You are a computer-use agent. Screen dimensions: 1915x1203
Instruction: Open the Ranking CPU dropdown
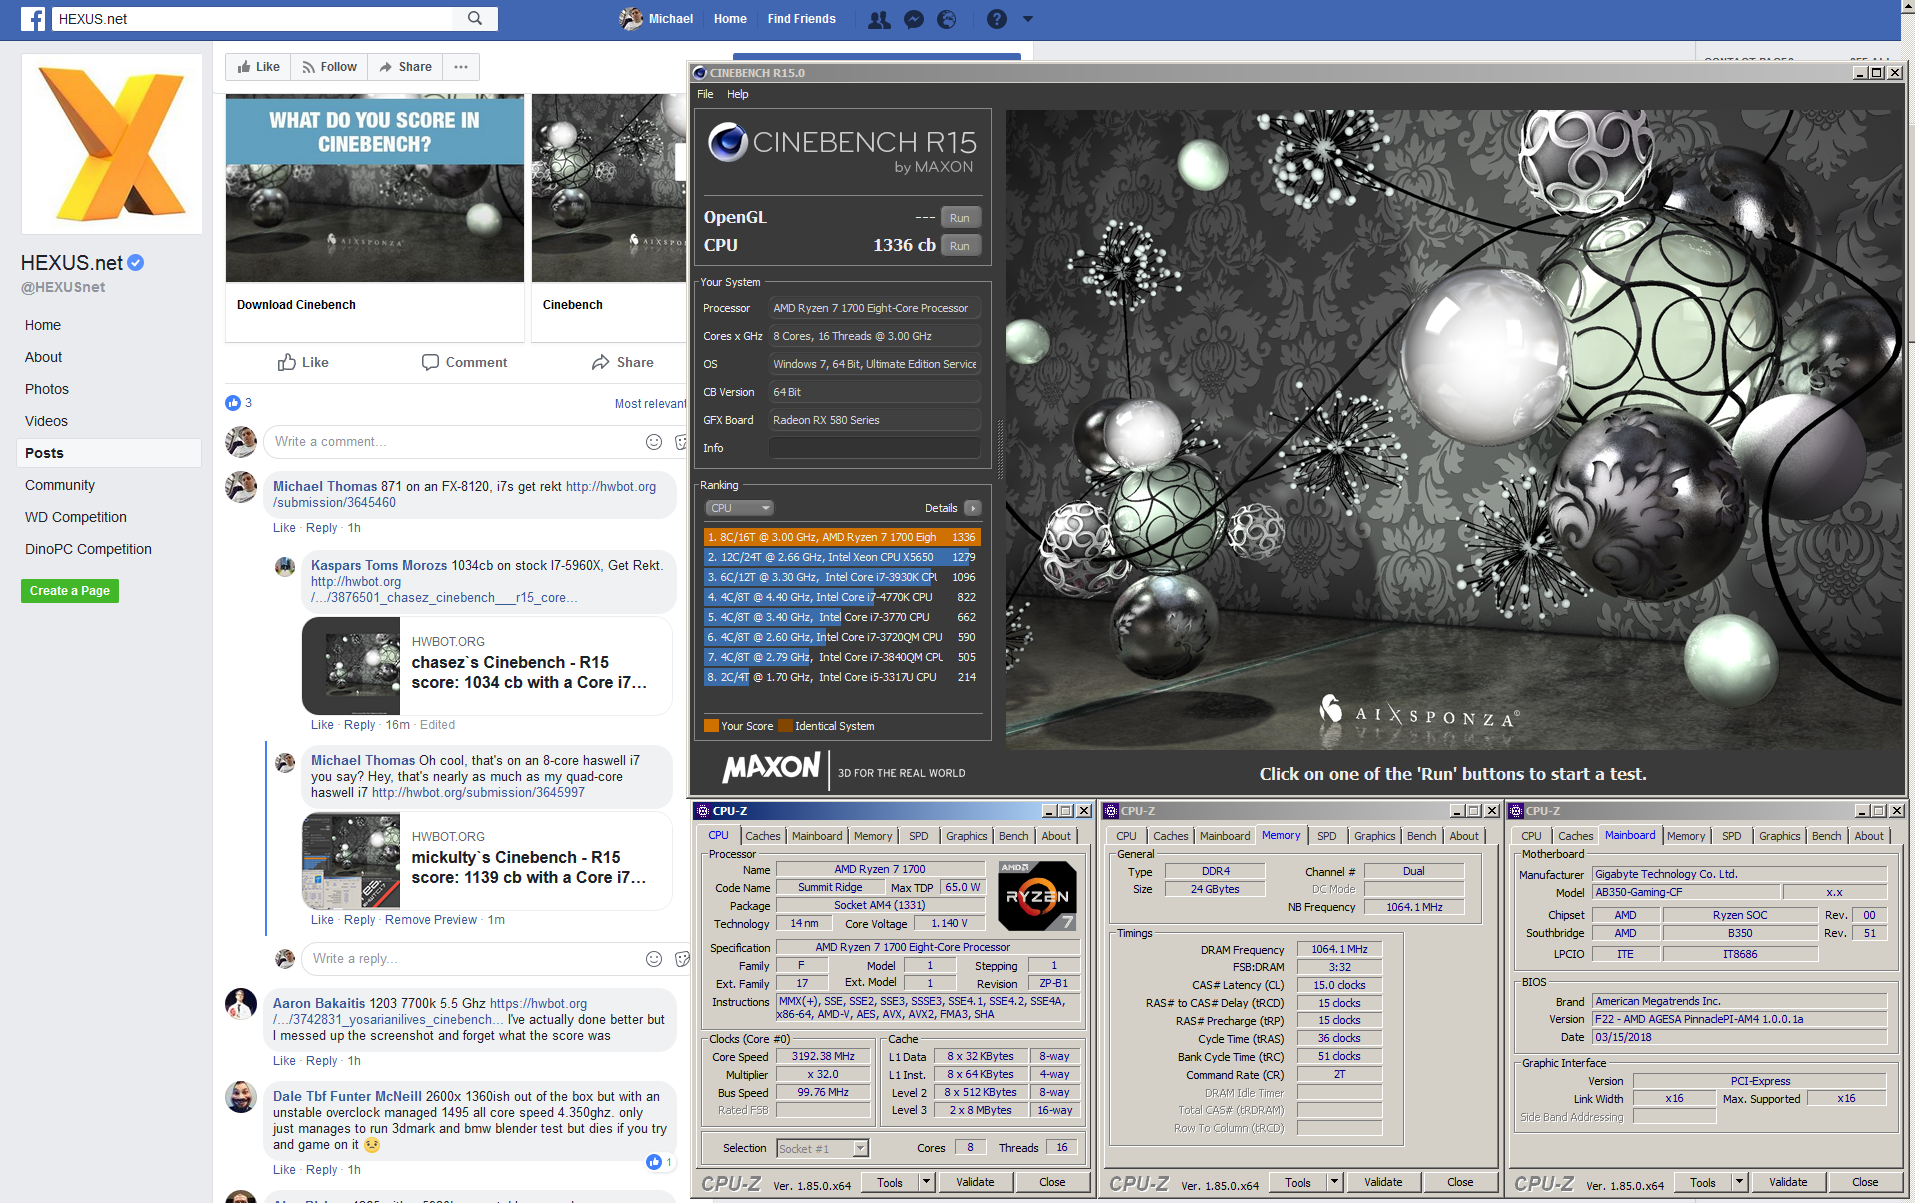[x=739, y=508]
